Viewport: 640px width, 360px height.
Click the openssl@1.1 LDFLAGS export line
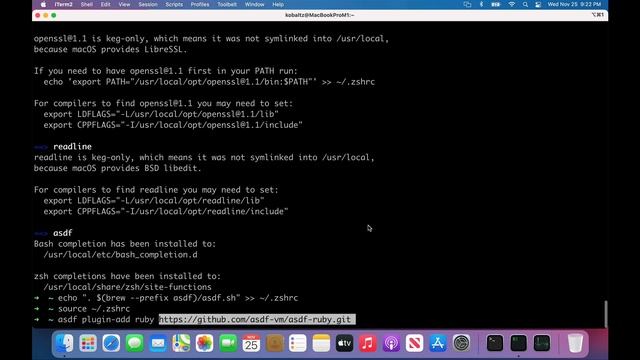(161, 114)
